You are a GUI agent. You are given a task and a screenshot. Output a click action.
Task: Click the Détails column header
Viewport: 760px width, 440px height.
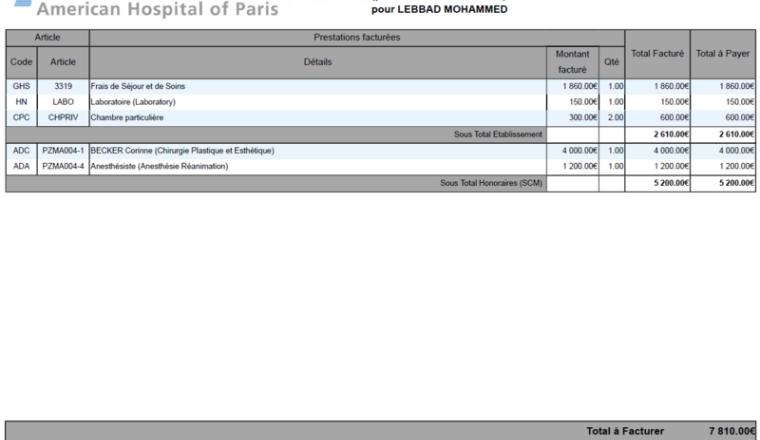(x=318, y=62)
